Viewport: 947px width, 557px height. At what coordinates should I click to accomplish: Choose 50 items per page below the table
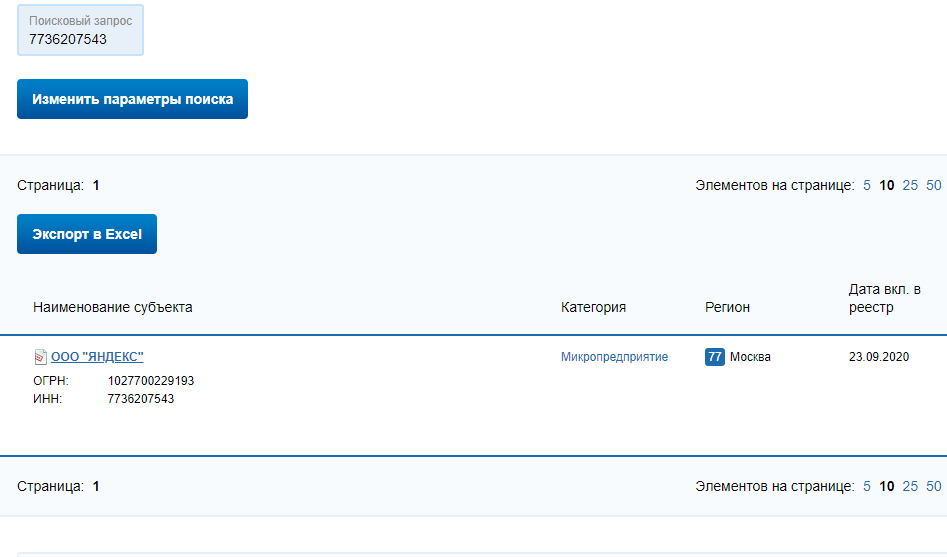point(934,486)
